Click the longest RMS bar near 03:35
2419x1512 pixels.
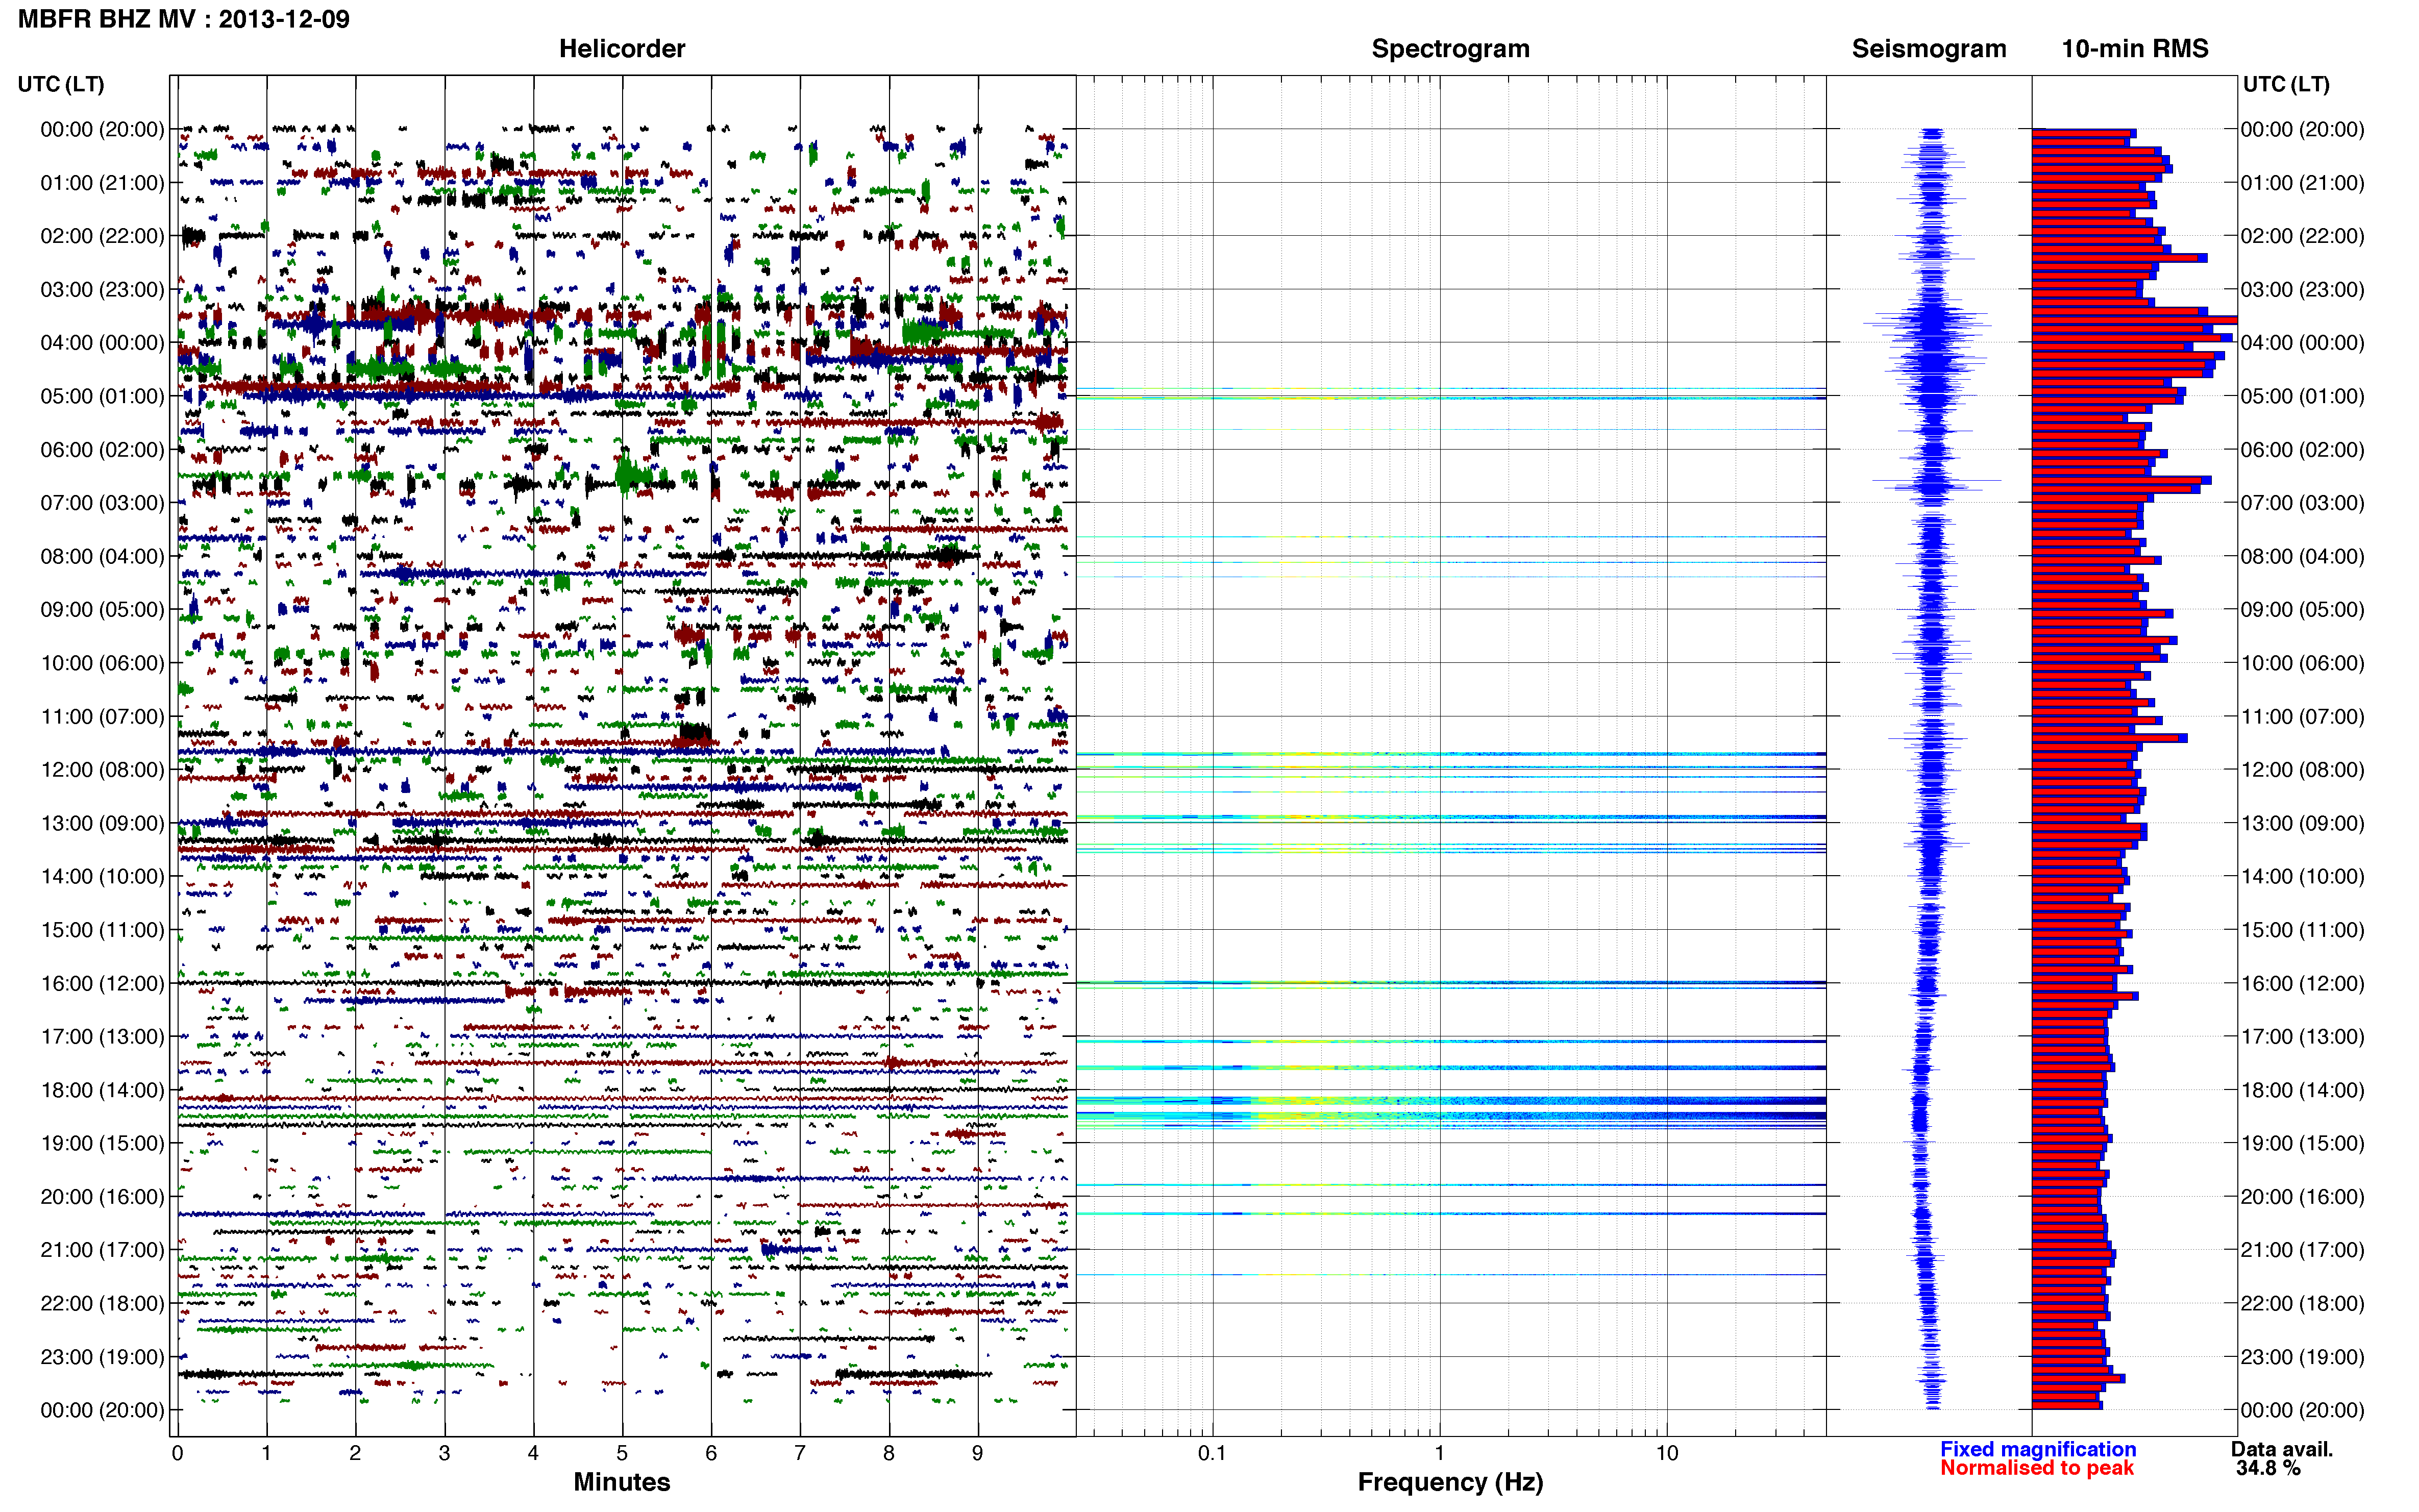[x=2135, y=320]
